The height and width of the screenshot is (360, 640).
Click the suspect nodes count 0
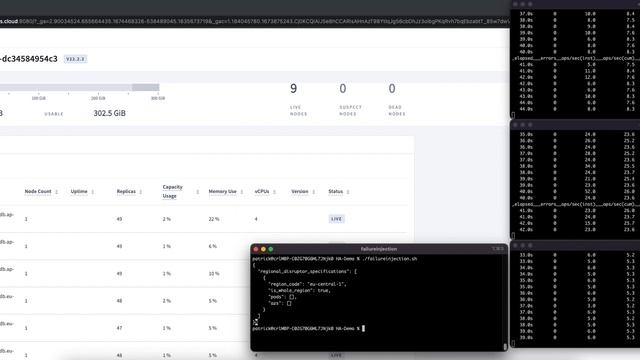(x=343, y=89)
